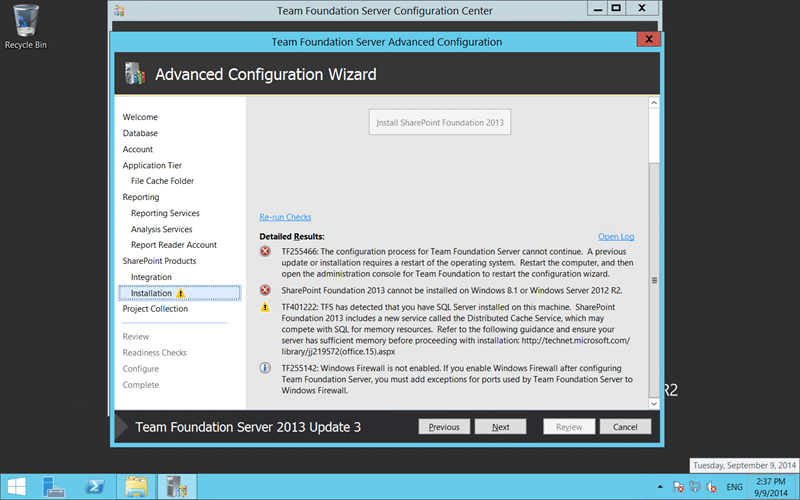Image resolution: width=800 pixels, height=500 pixels.
Task: Click the warning icon on Installation step
Action: (x=181, y=293)
